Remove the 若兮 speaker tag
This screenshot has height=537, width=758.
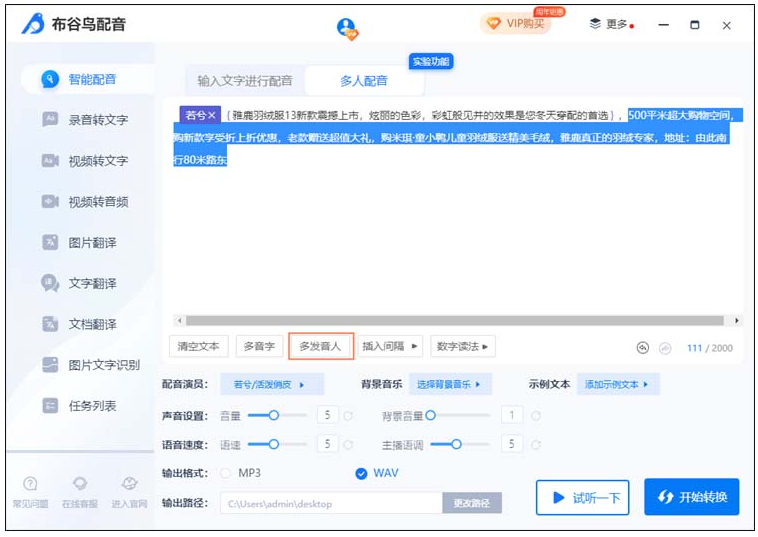click(212, 115)
